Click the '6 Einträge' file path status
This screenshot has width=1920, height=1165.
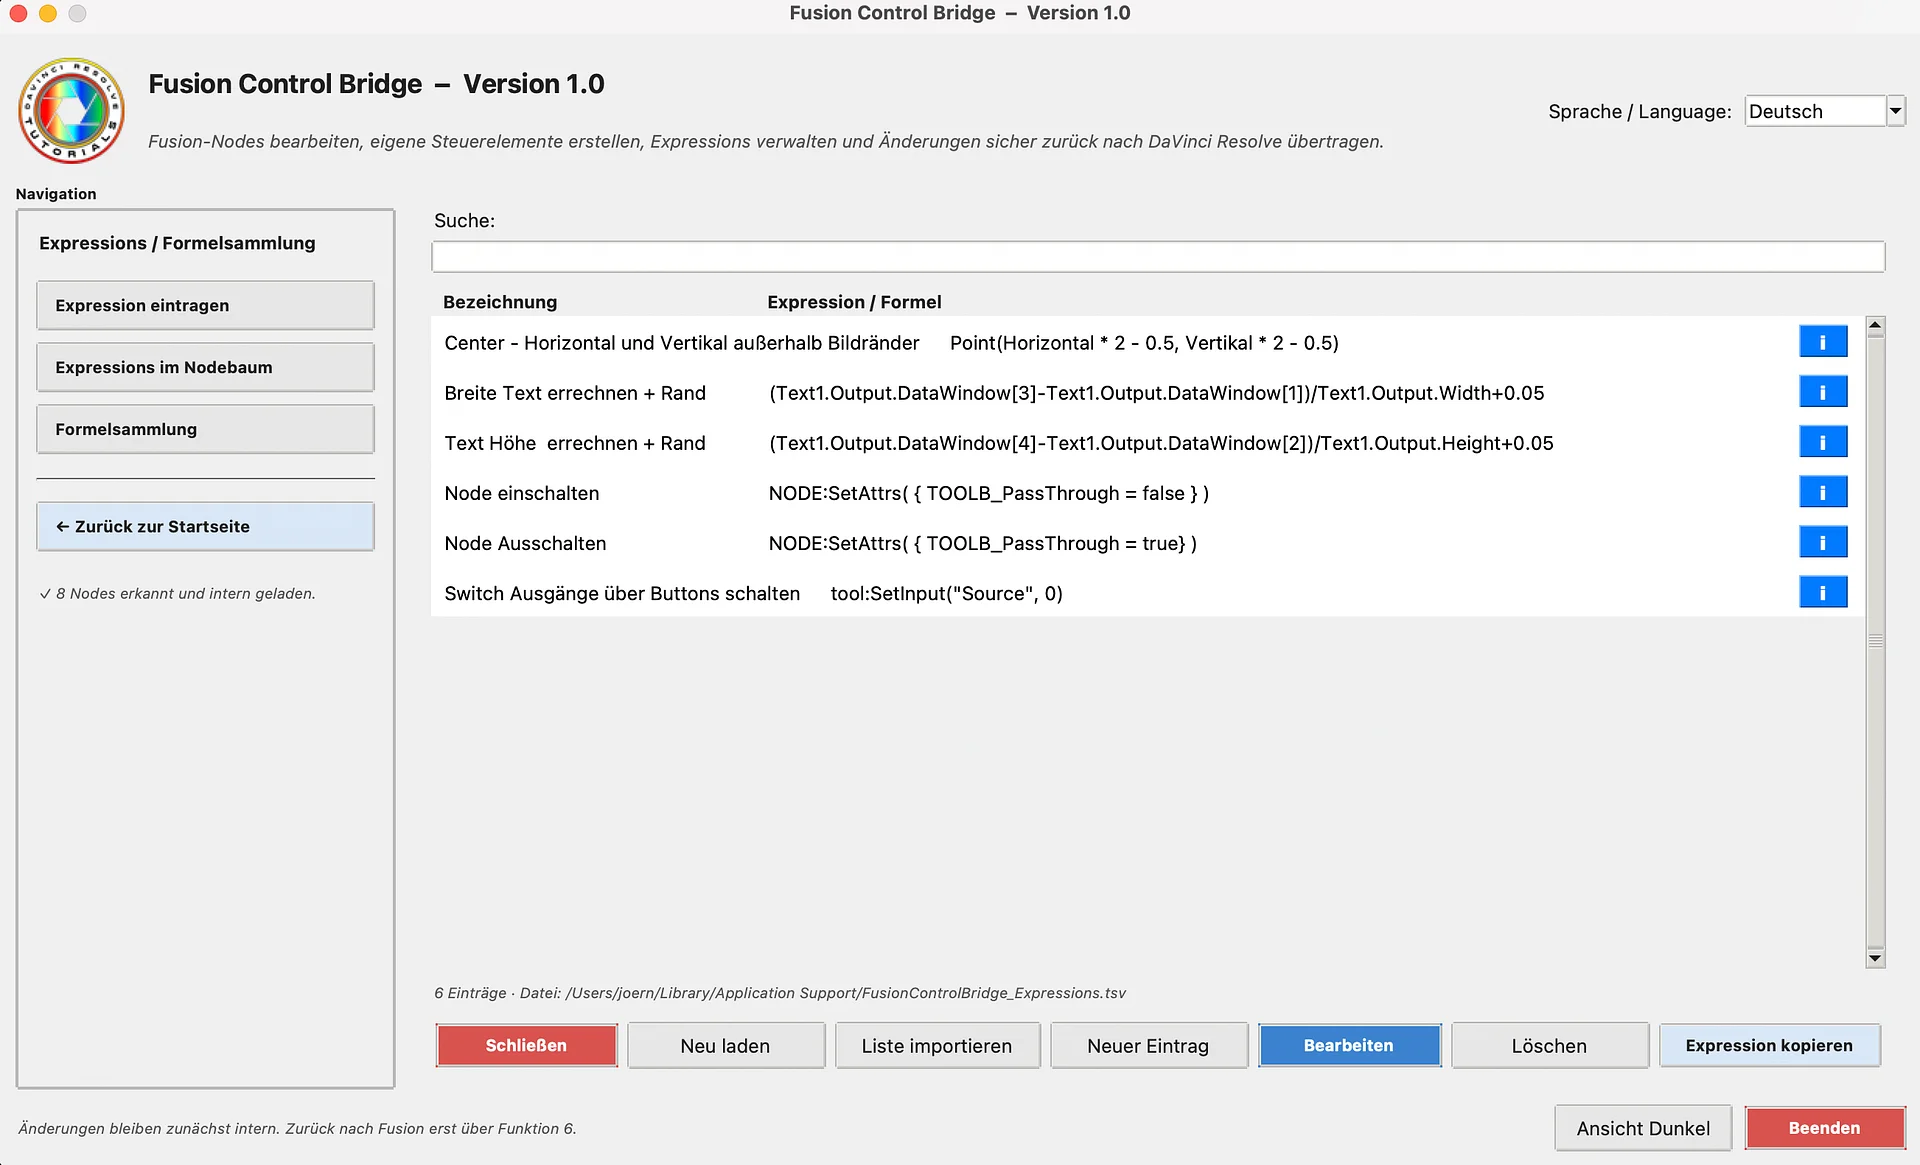coord(780,993)
